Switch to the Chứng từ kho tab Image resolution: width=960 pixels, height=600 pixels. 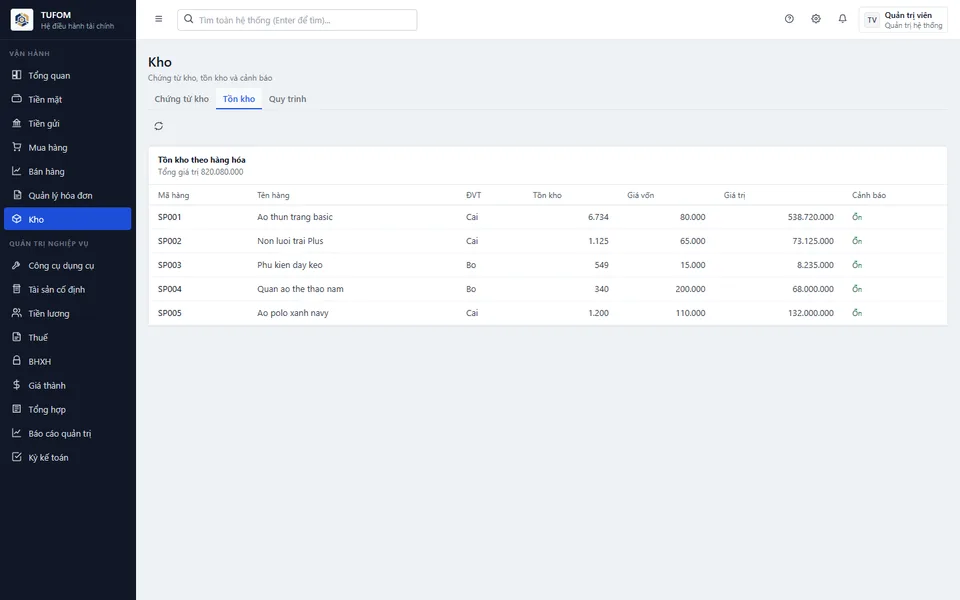(181, 99)
